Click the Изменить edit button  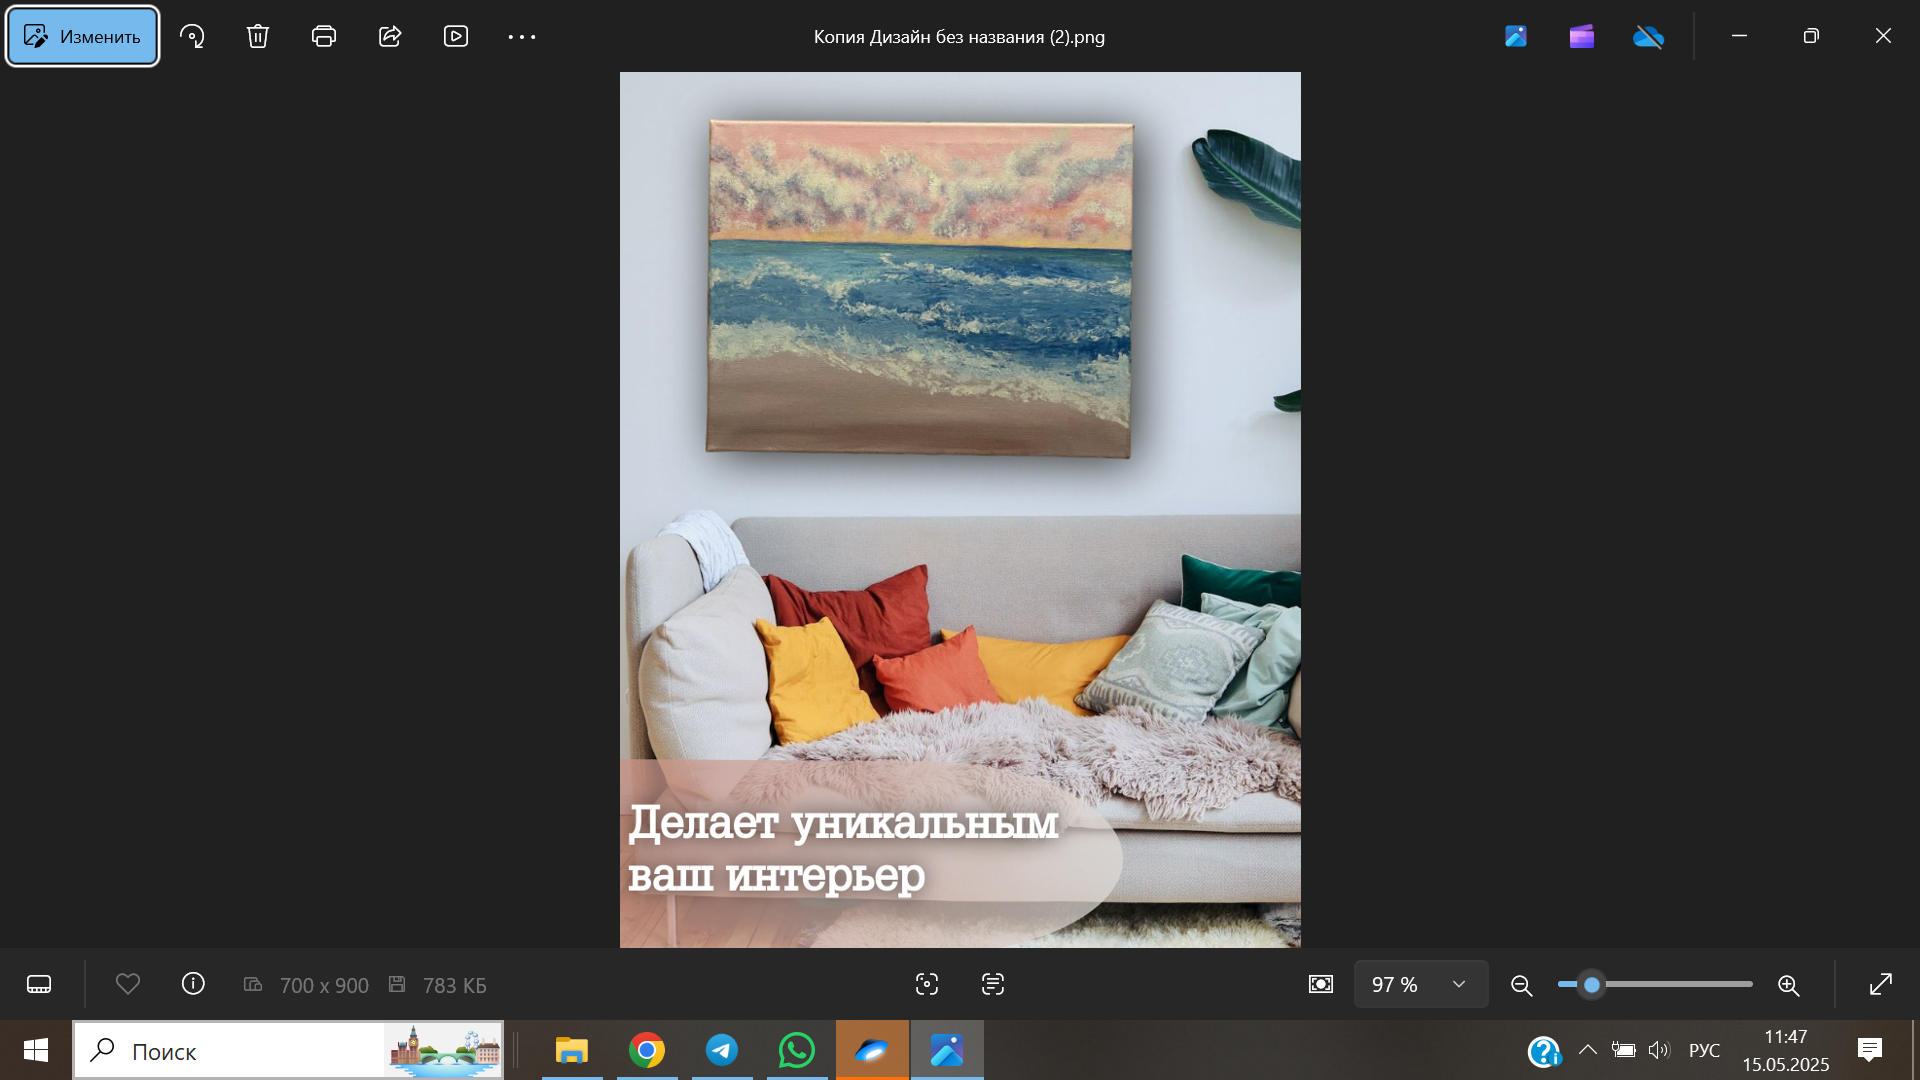pyautogui.click(x=83, y=37)
